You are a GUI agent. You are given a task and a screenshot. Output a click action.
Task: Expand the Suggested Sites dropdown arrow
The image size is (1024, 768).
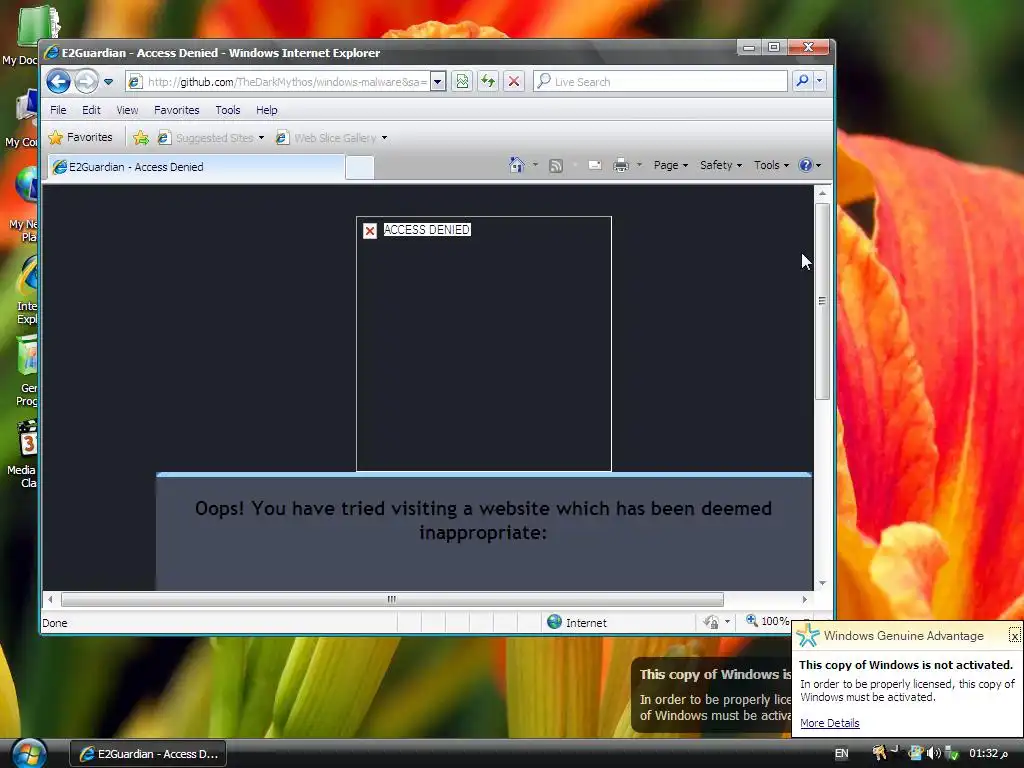[x=261, y=138]
